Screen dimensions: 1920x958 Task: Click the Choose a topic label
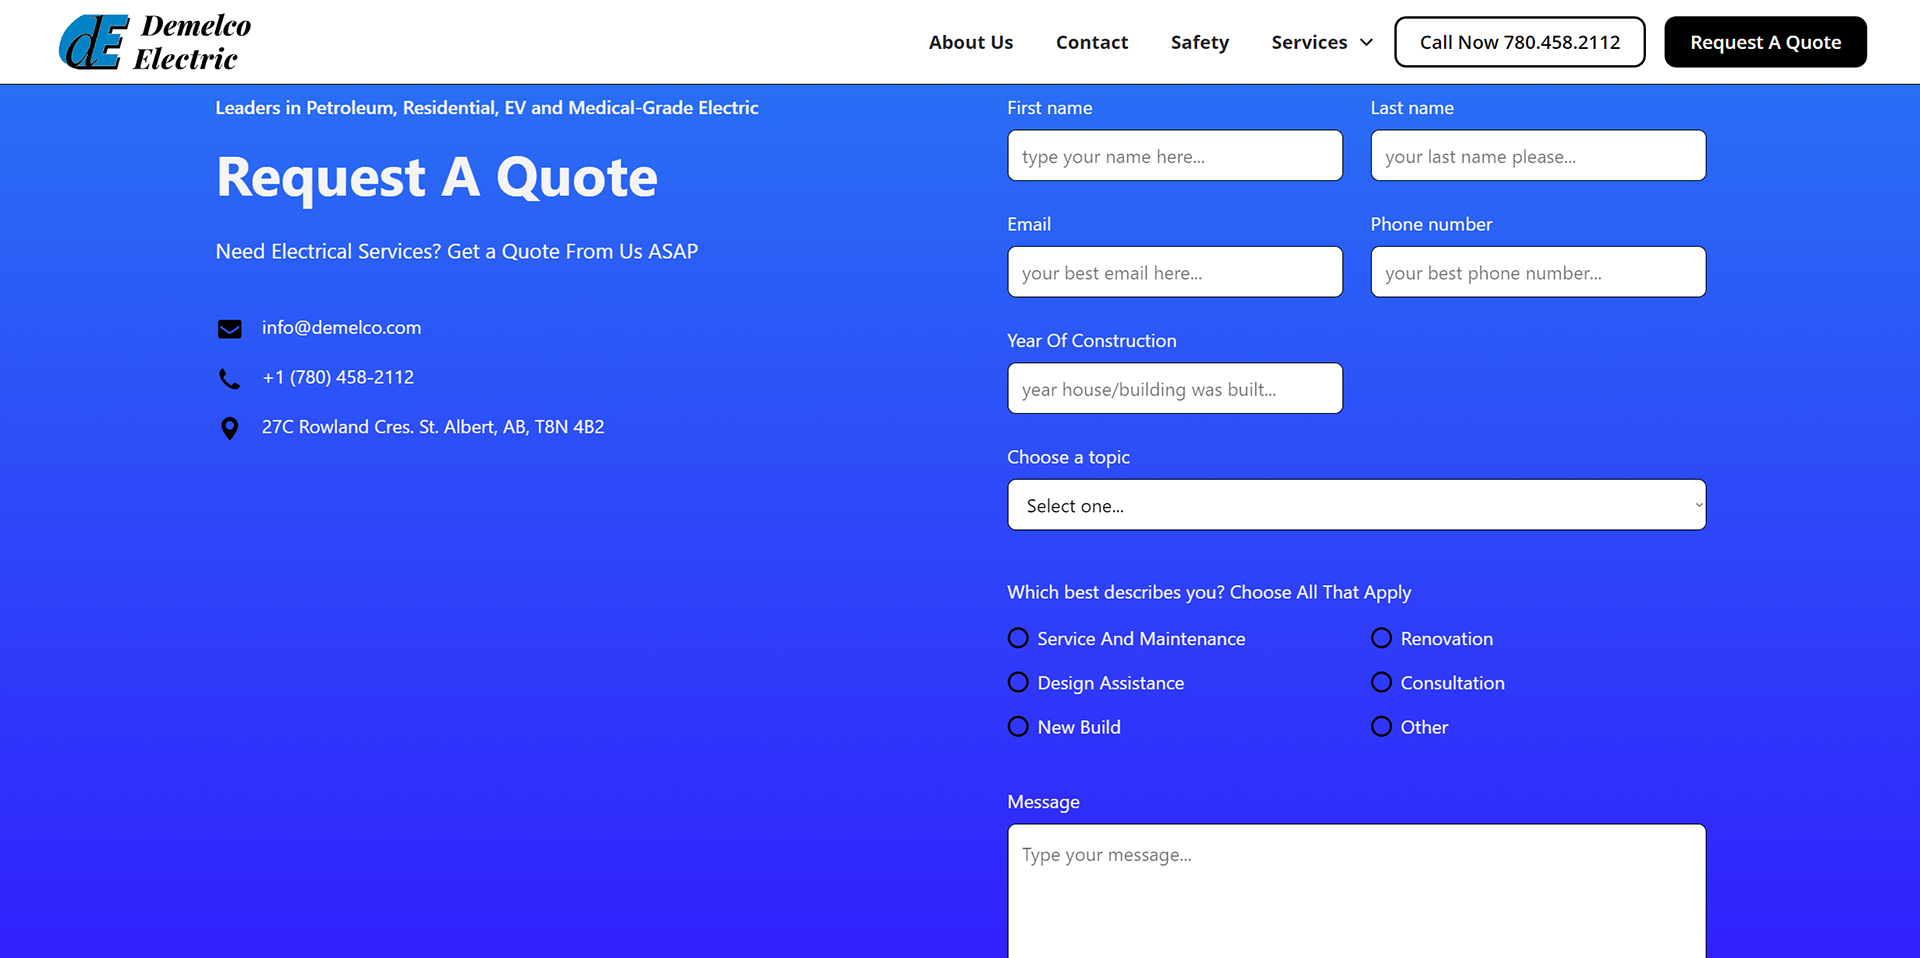tap(1068, 457)
